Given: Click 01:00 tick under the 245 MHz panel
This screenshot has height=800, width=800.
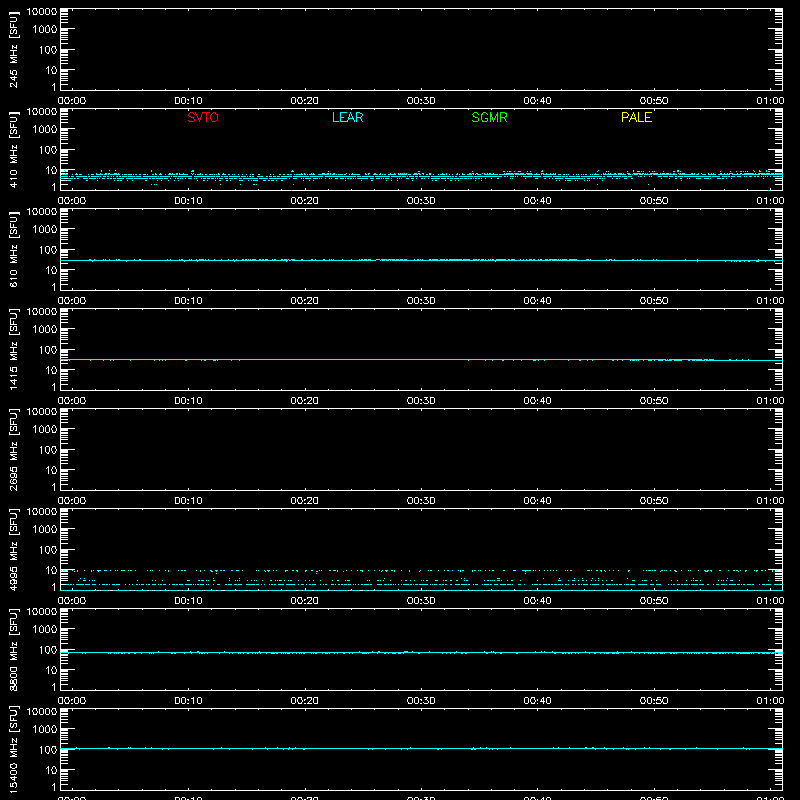Looking at the screenshot, I should click(x=770, y=101).
